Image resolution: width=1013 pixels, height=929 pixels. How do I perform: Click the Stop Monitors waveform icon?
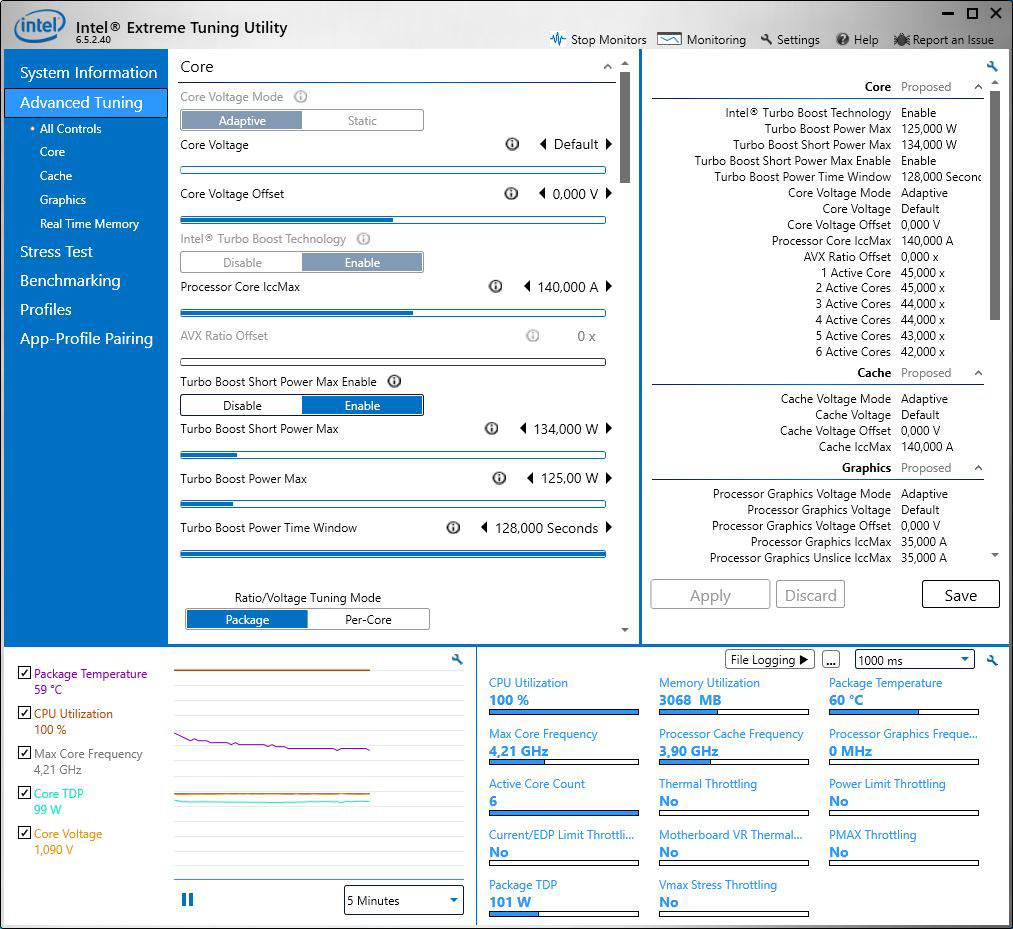point(558,40)
